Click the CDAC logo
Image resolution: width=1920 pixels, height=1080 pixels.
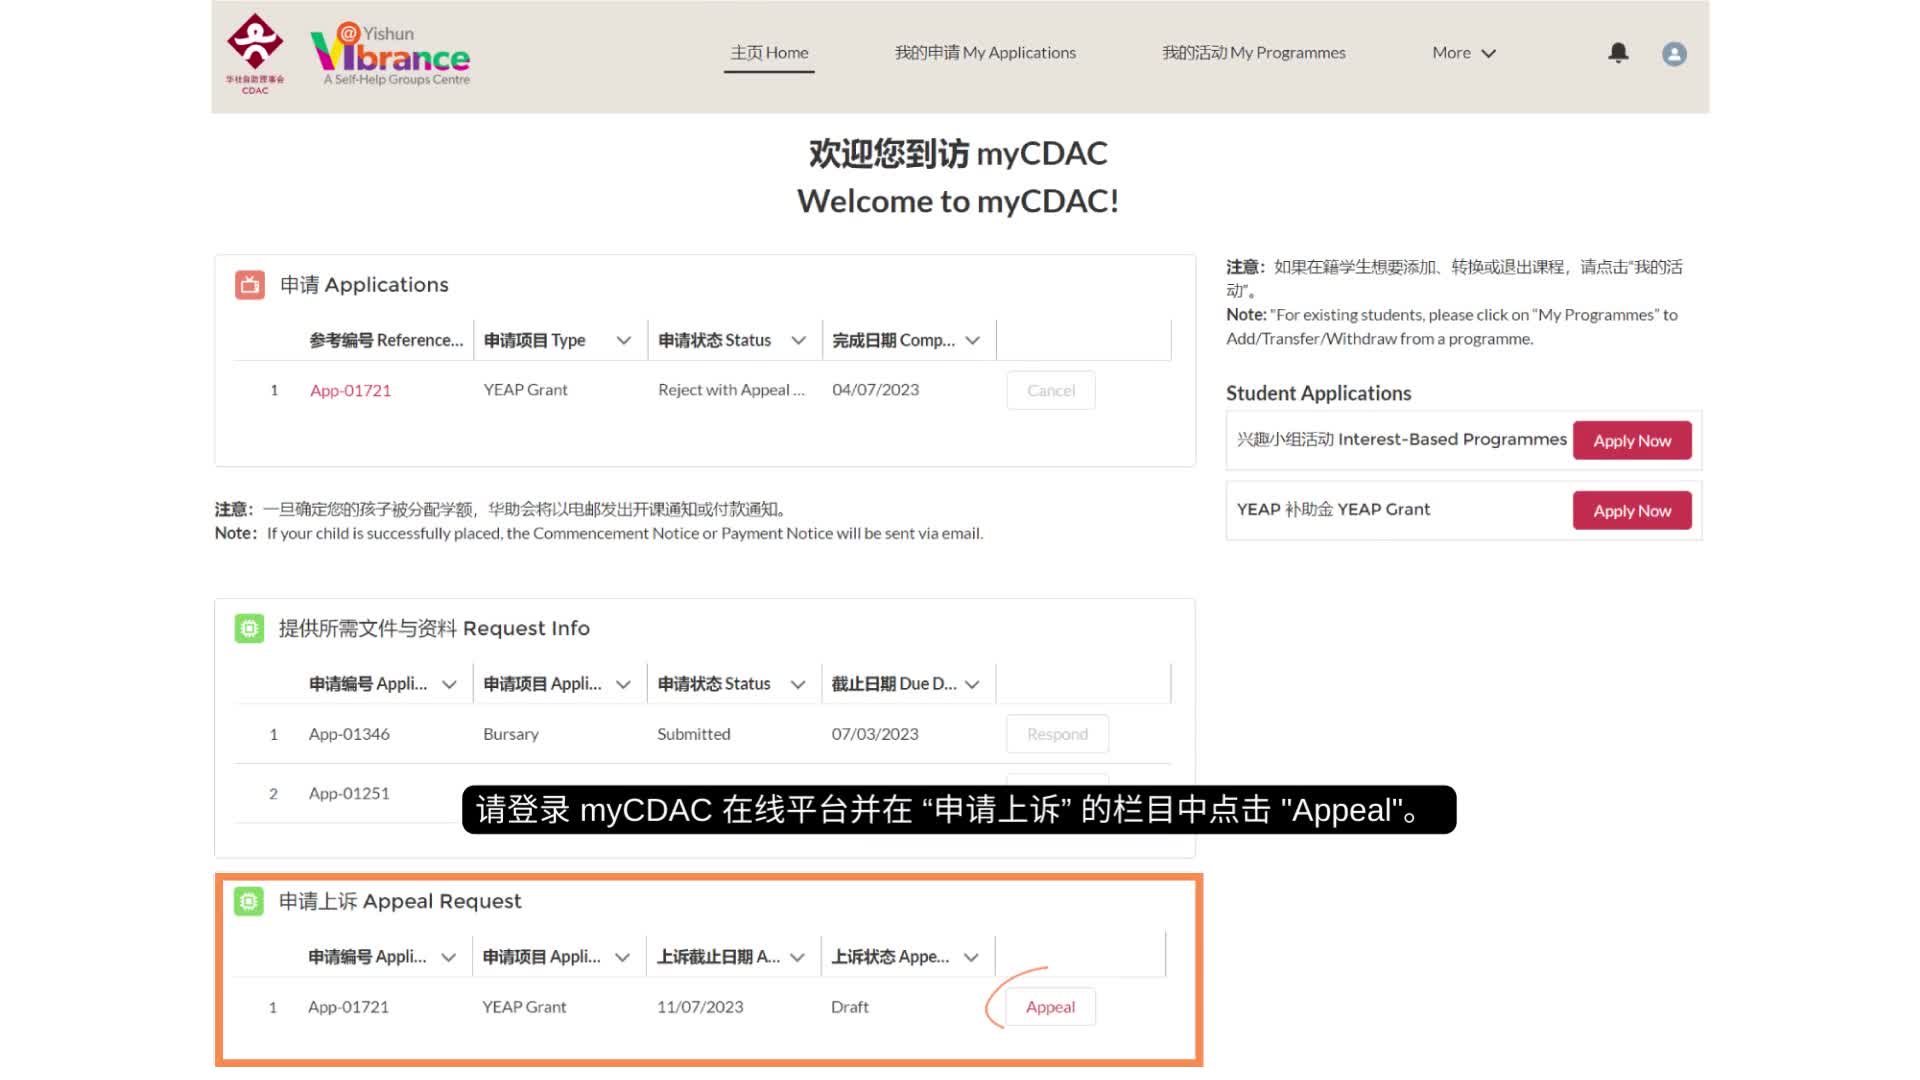(x=255, y=52)
